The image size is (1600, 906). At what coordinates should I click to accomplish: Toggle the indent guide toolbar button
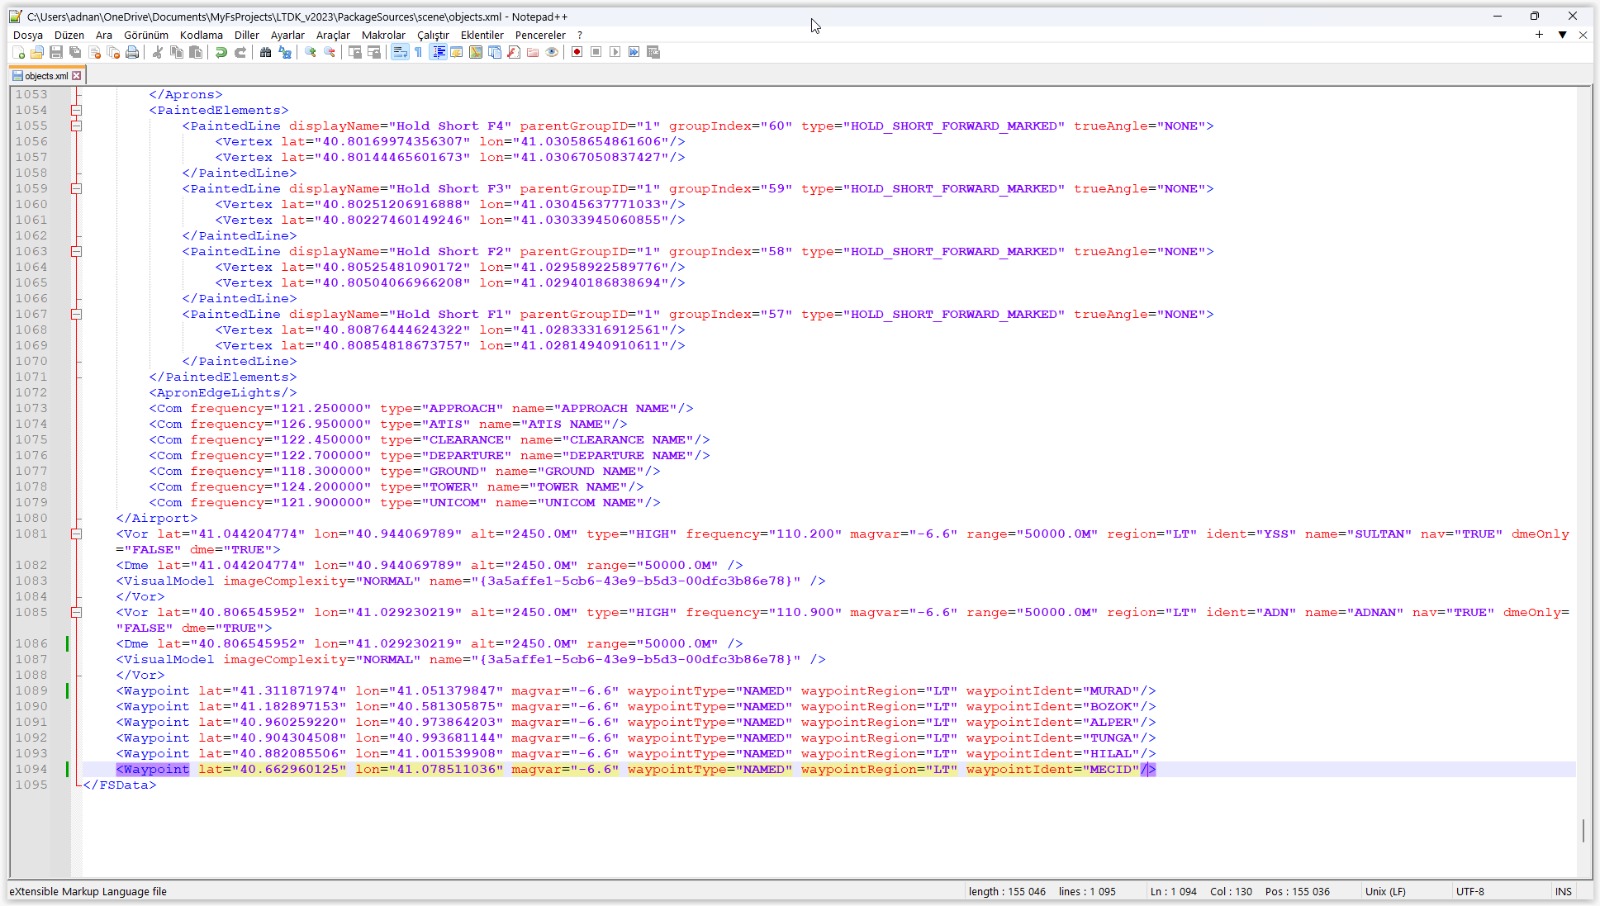pyautogui.click(x=438, y=52)
